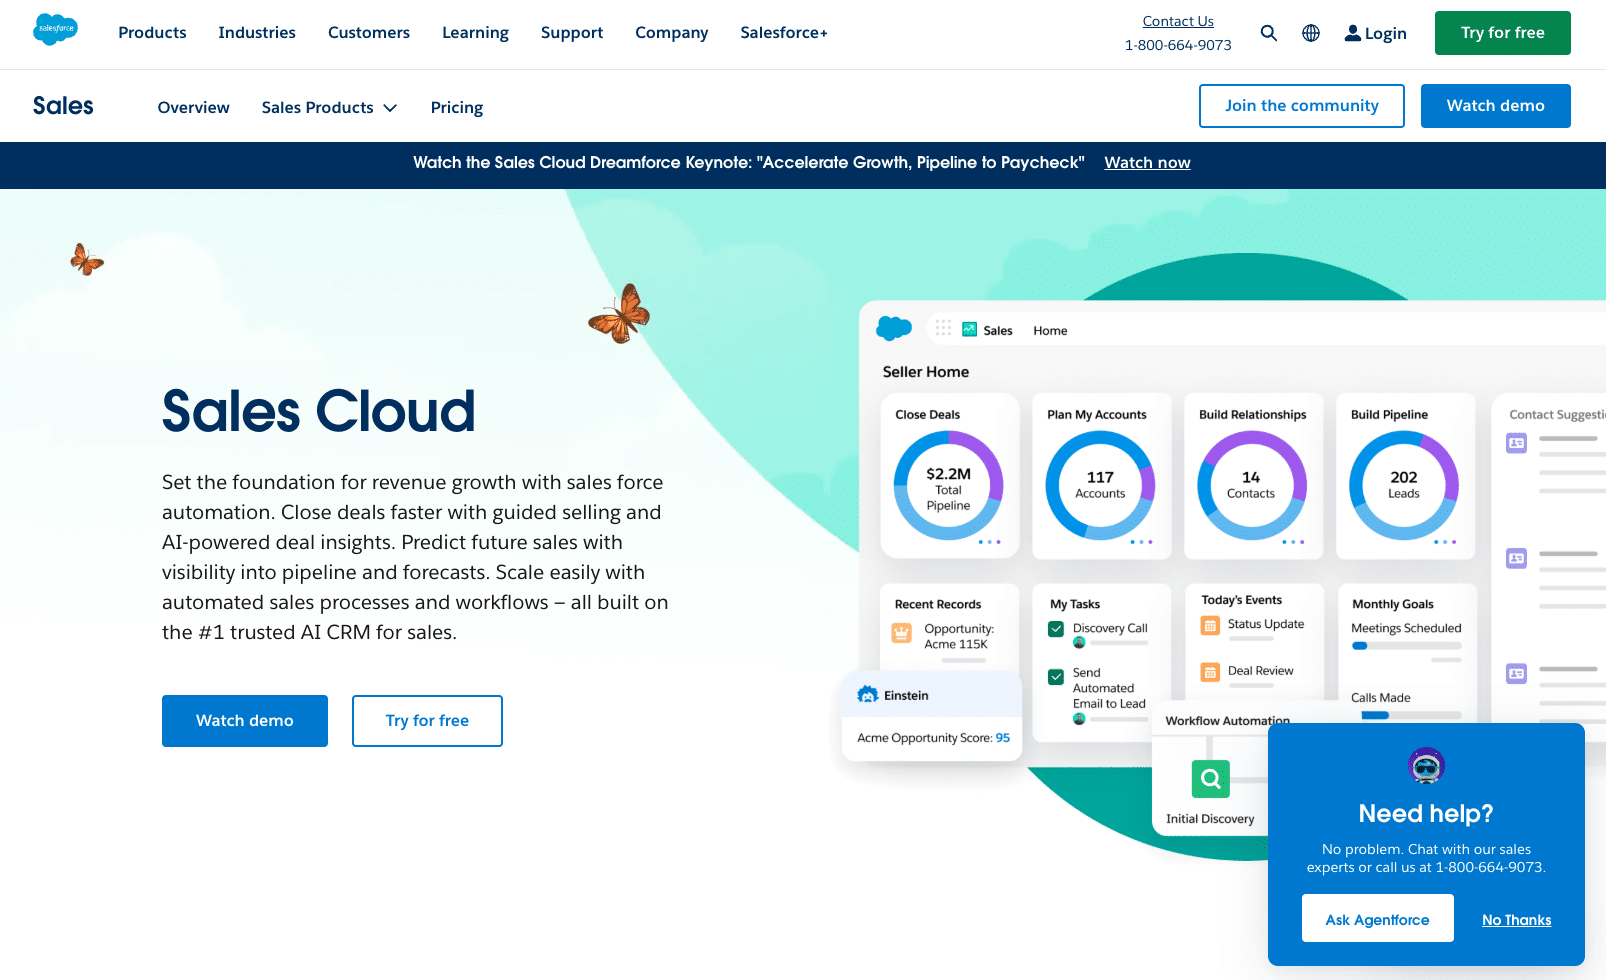The width and height of the screenshot is (1606, 980).
Task: Open the Customers menu
Action: click(x=369, y=33)
